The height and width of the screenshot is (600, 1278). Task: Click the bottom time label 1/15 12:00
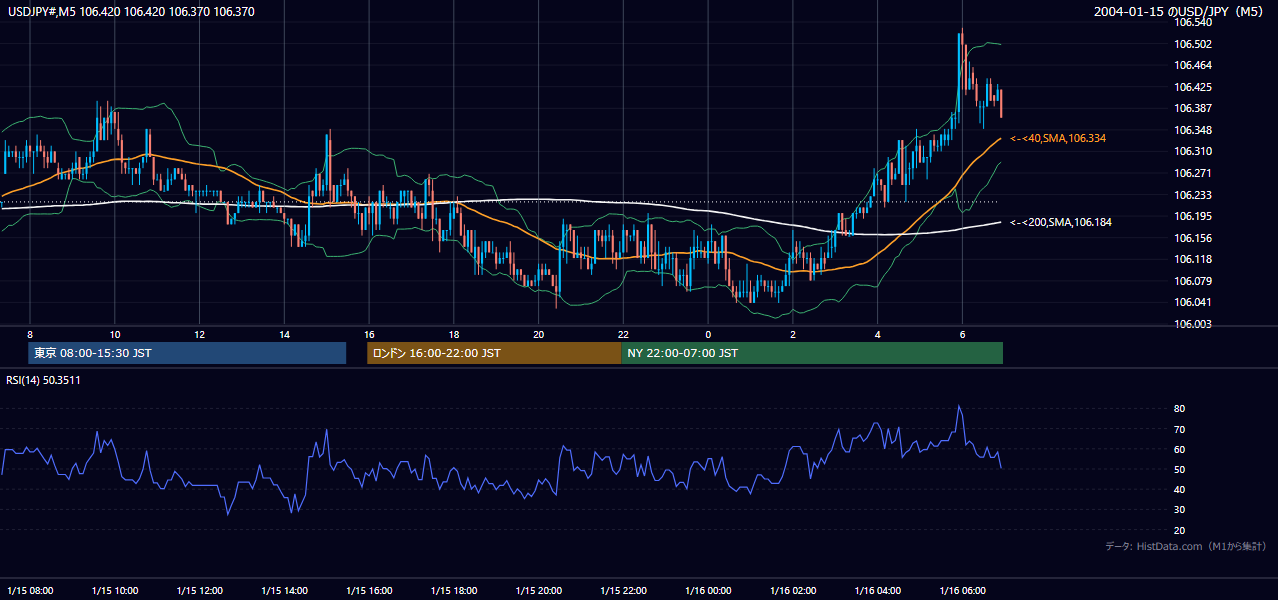tap(200, 590)
